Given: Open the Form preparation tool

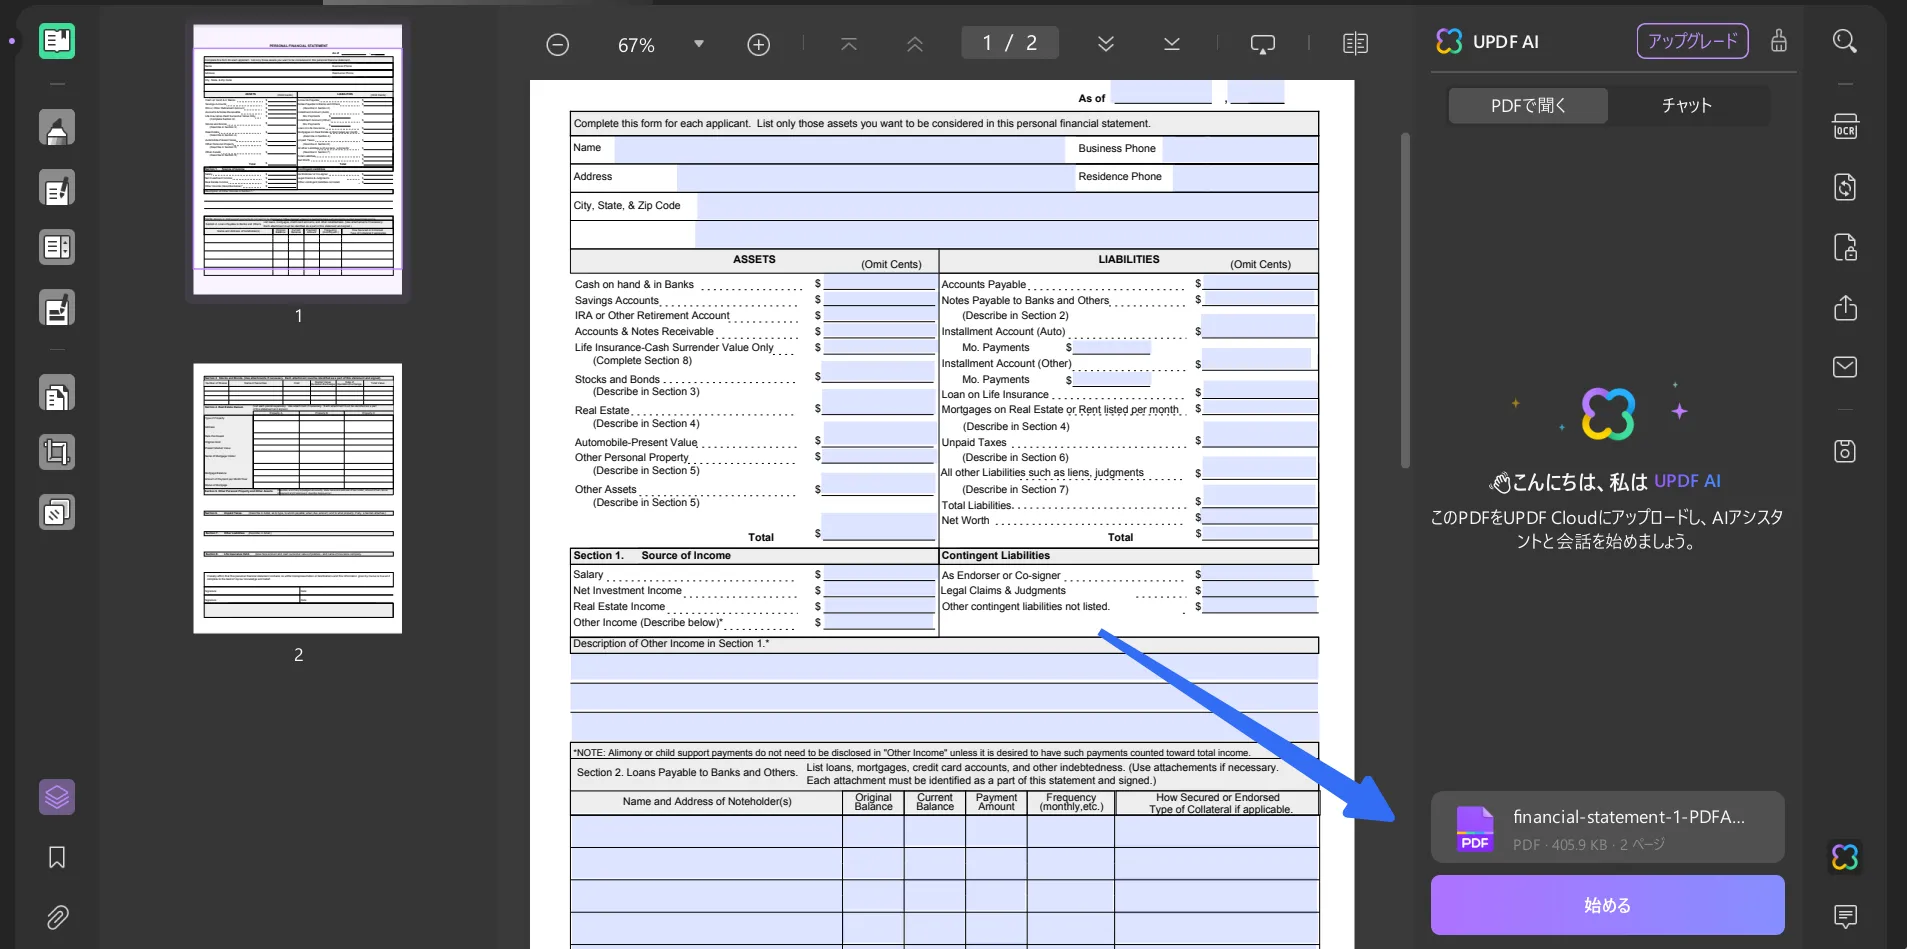Looking at the screenshot, I should point(57,247).
